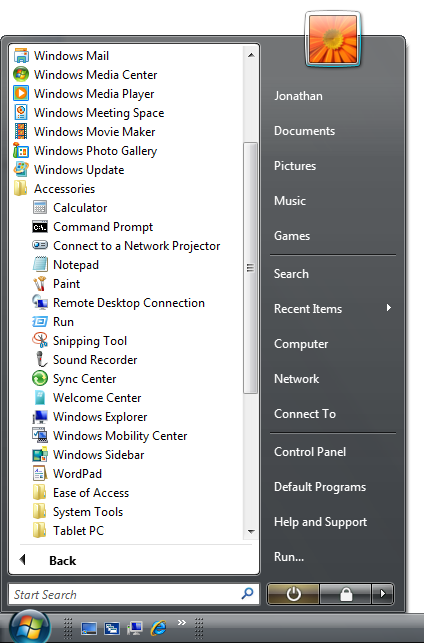Open Help and Support

320,522
